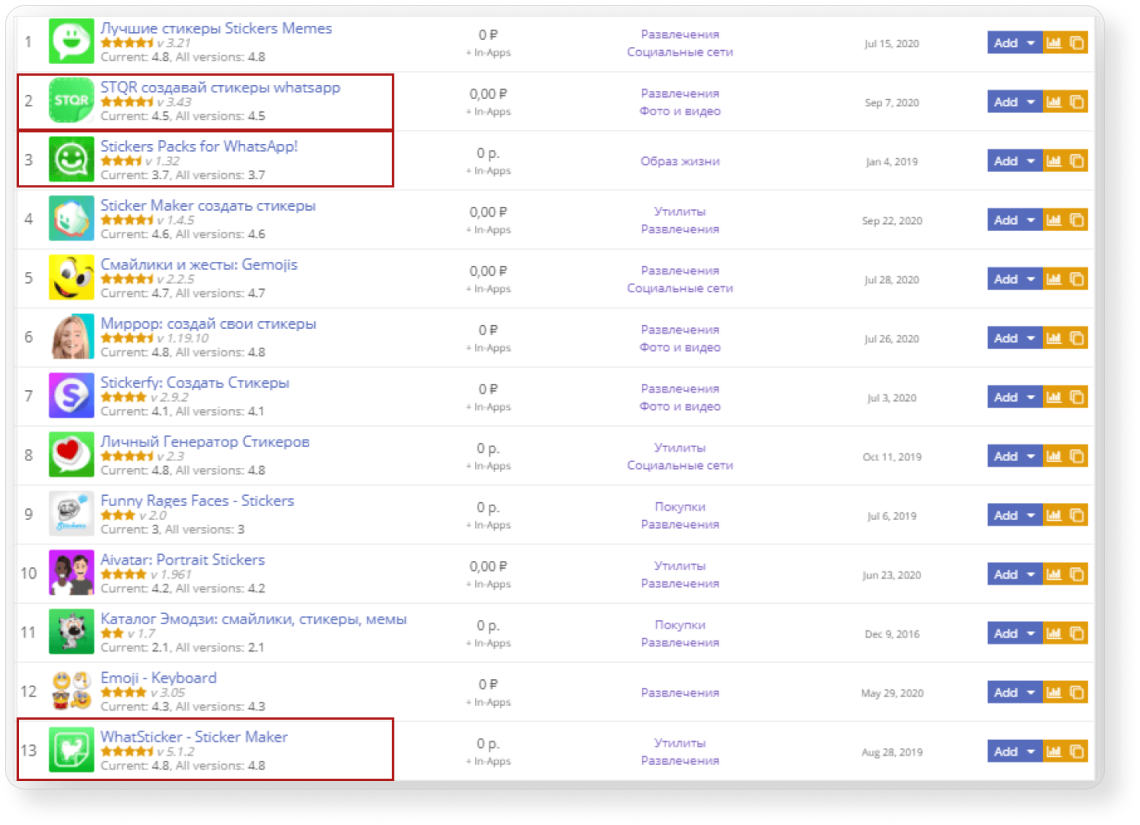Open Миррор: создай свои стикеры link

[x=209, y=323]
